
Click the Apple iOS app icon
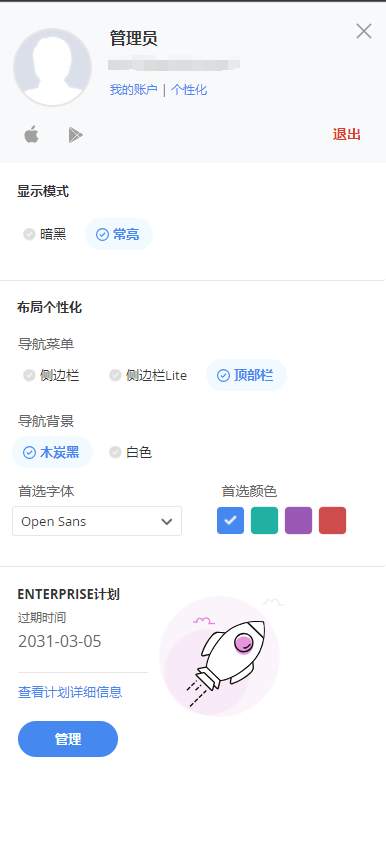point(32,134)
